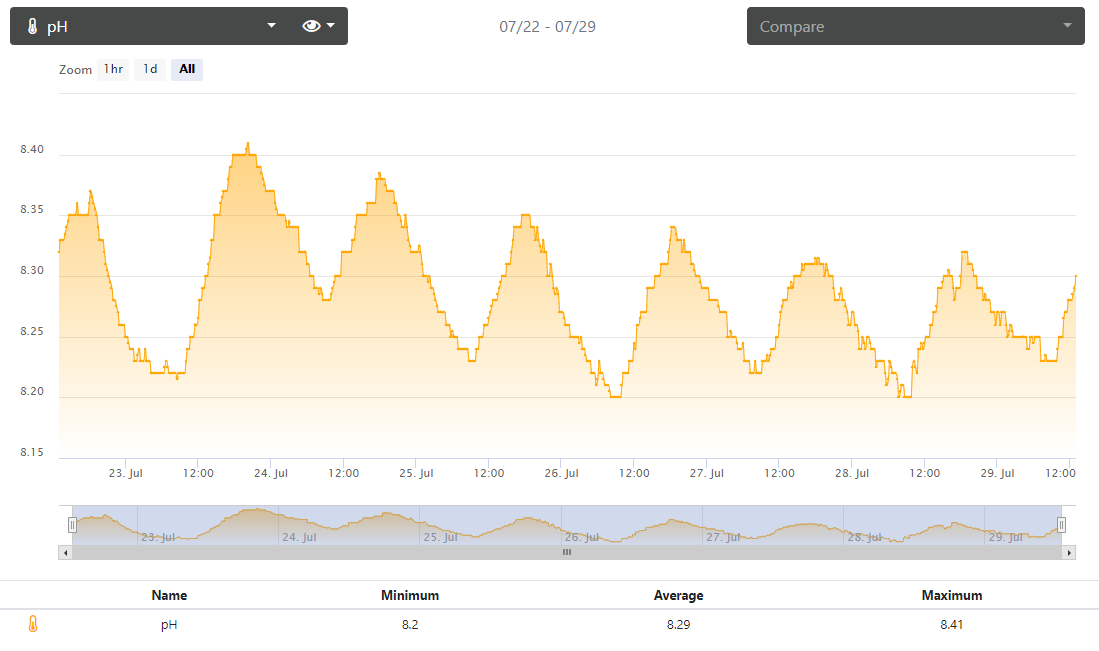Click the 8.40 y-axis label
The image size is (1099, 651).
(32, 149)
